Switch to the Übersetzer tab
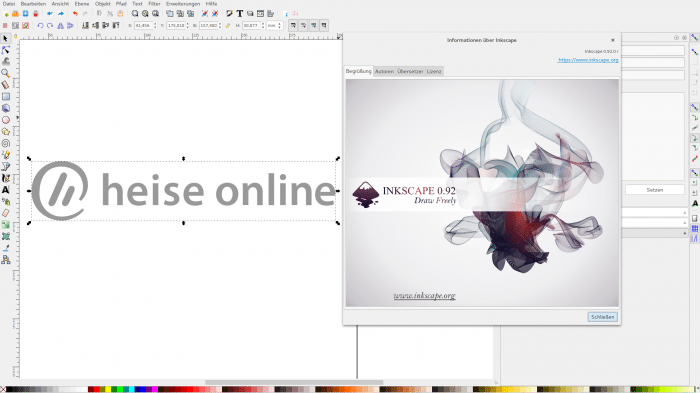 point(410,71)
